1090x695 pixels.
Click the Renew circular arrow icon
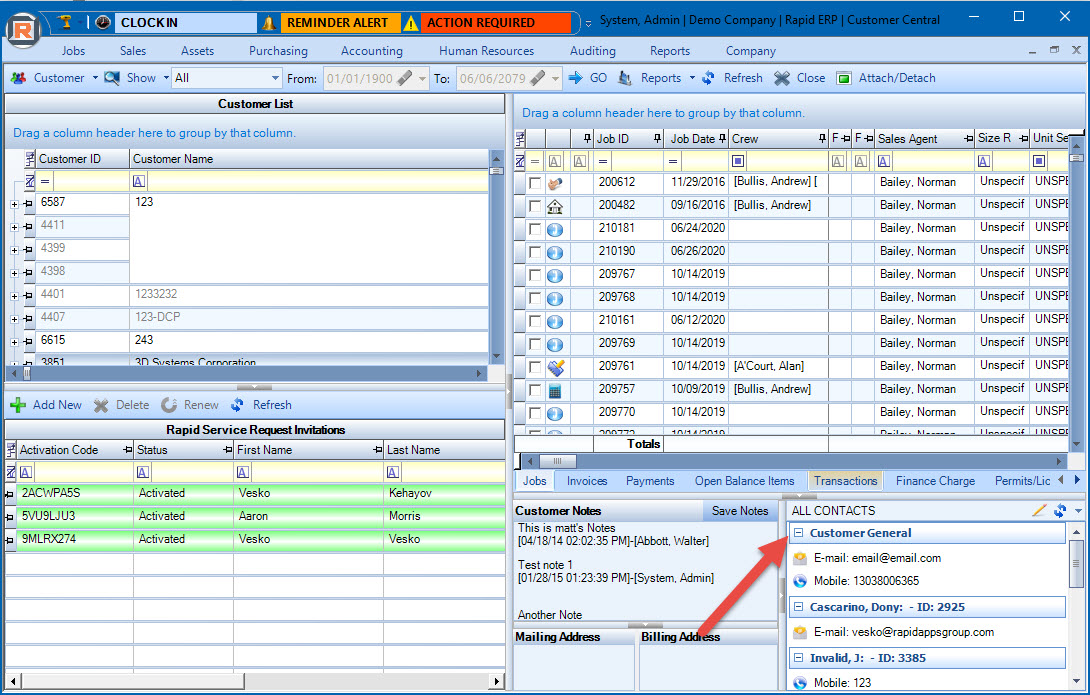(169, 404)
